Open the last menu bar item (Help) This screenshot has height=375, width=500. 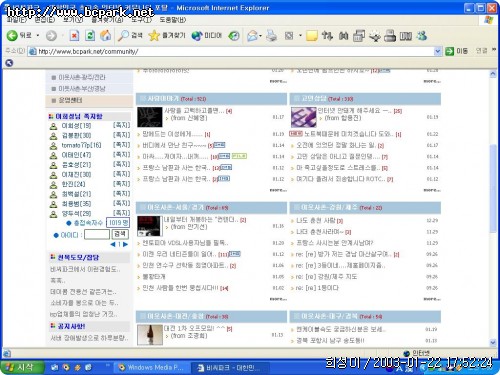pos(173,20)
